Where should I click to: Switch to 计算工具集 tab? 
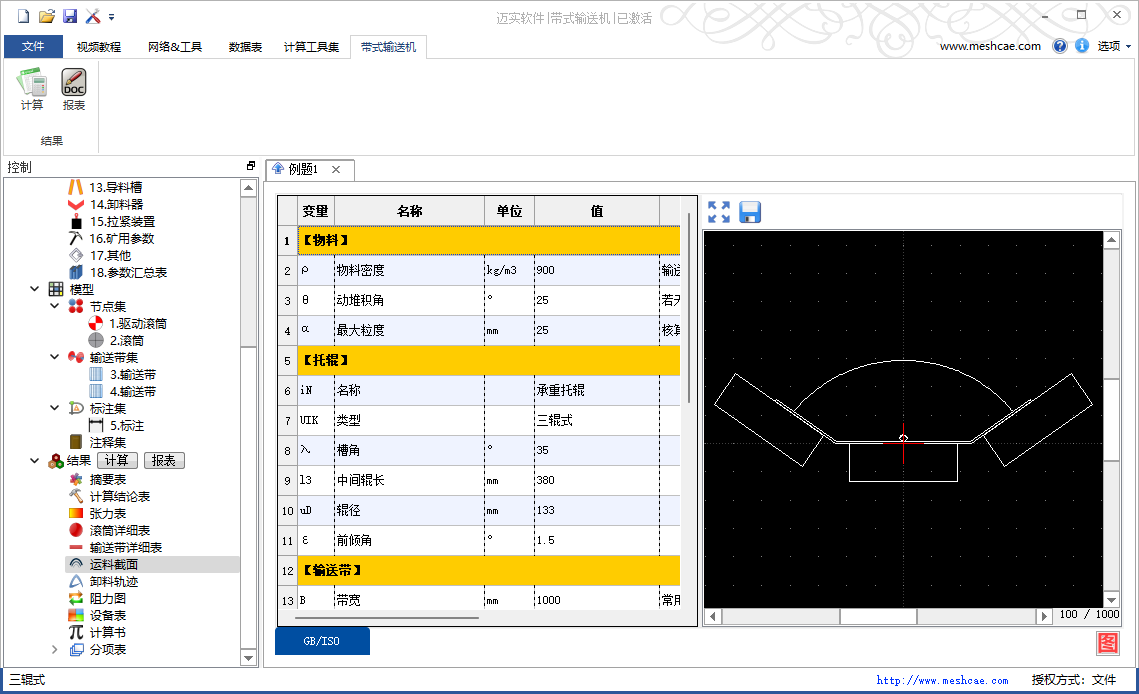311,47
